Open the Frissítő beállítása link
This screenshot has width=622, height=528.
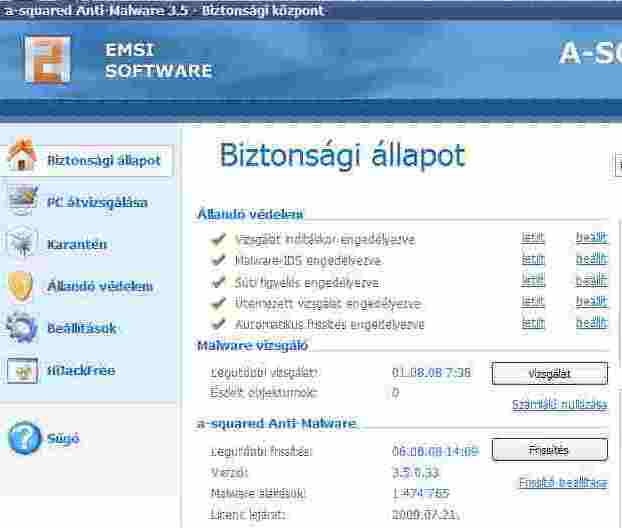(562, 482)
